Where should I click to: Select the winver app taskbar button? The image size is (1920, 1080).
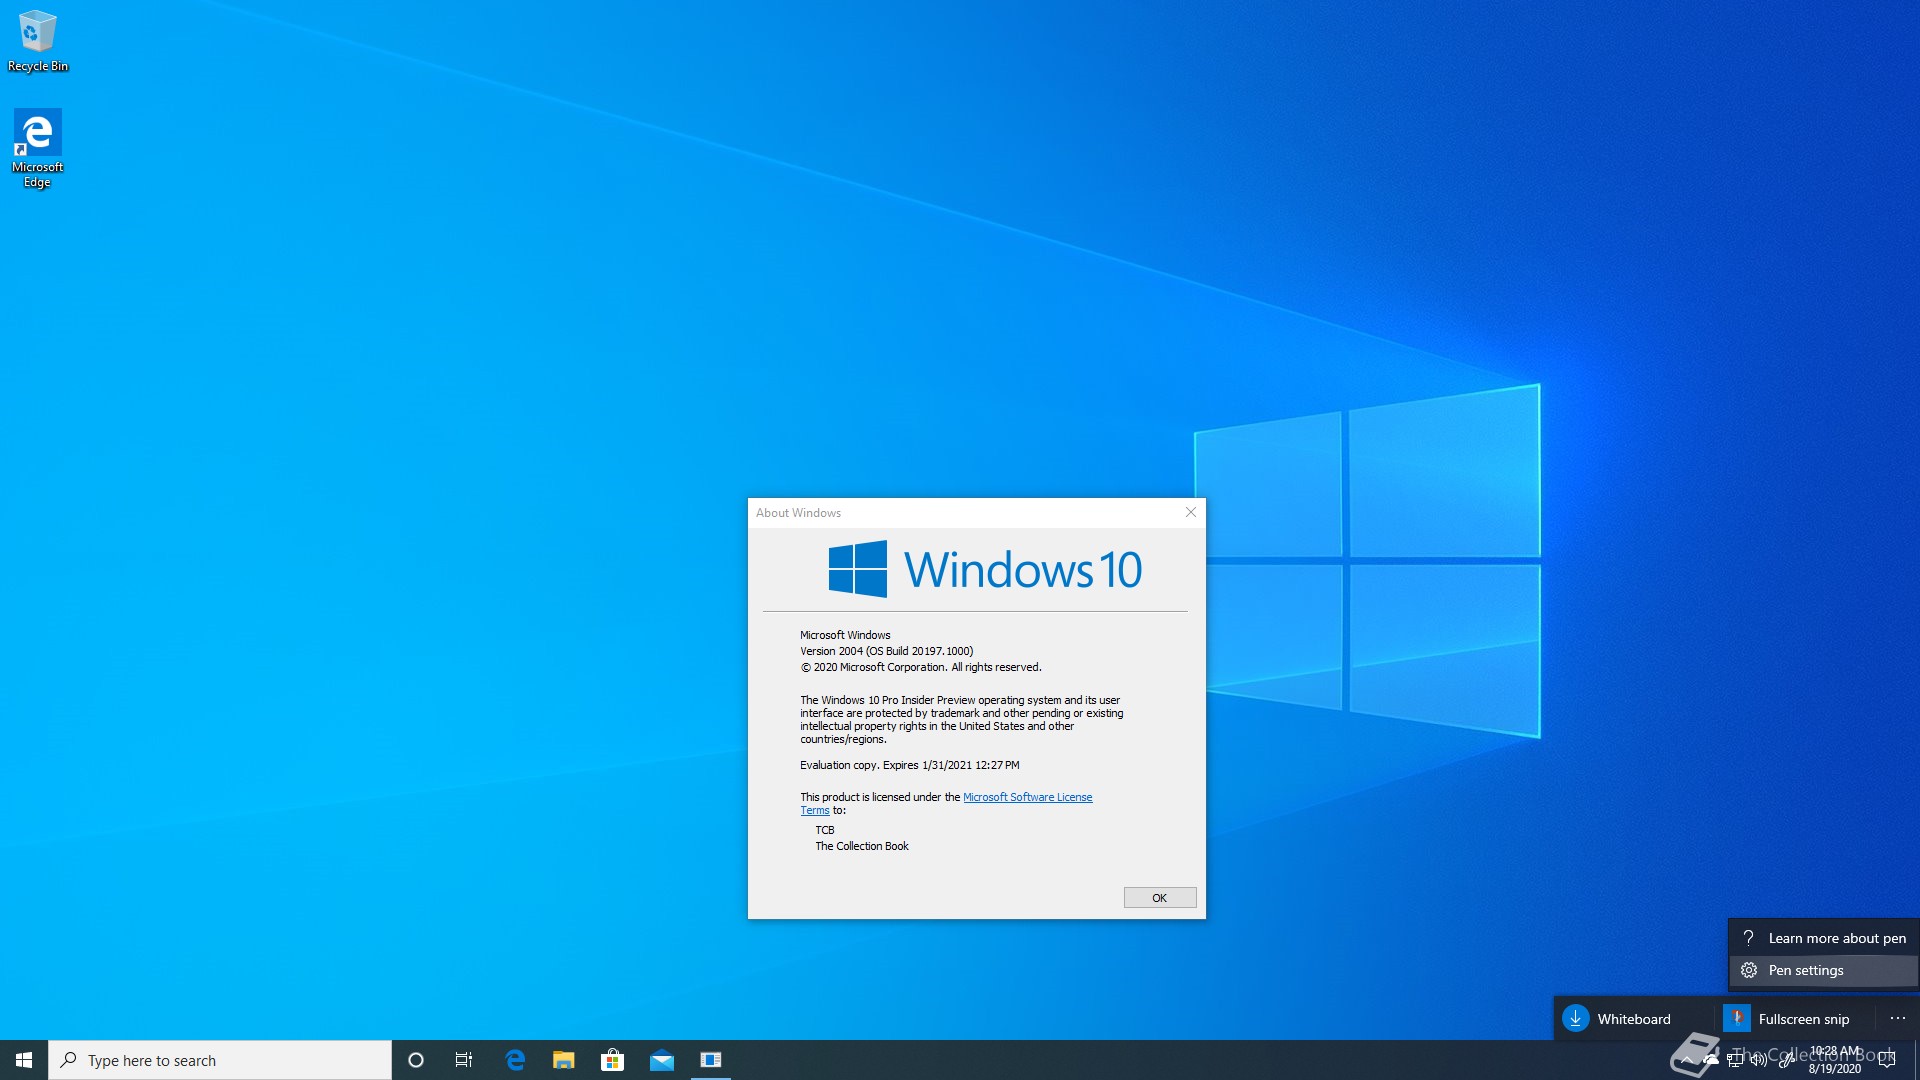click(x=711, y=1060)
